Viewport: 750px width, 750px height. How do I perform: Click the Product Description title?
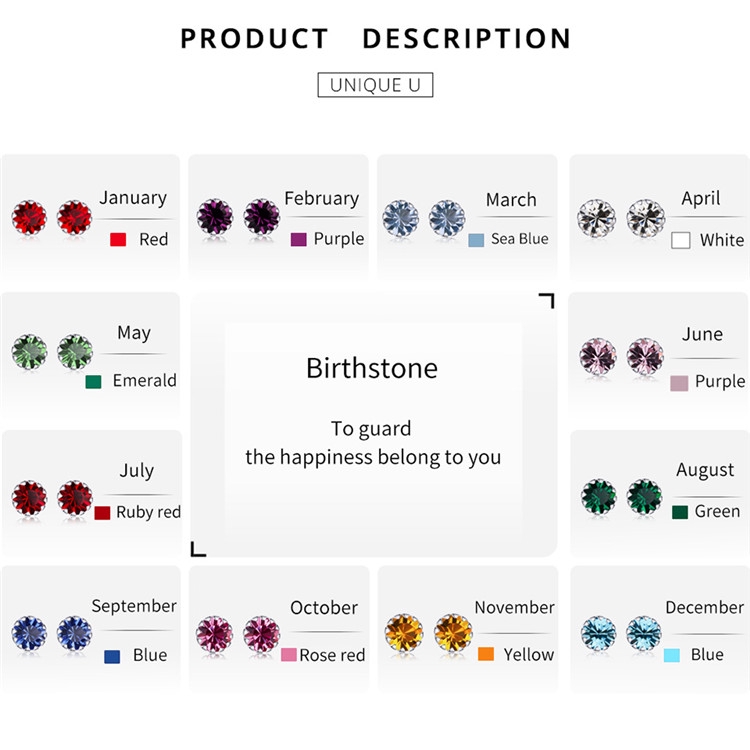pyautogui.click(x=375, y=39)
